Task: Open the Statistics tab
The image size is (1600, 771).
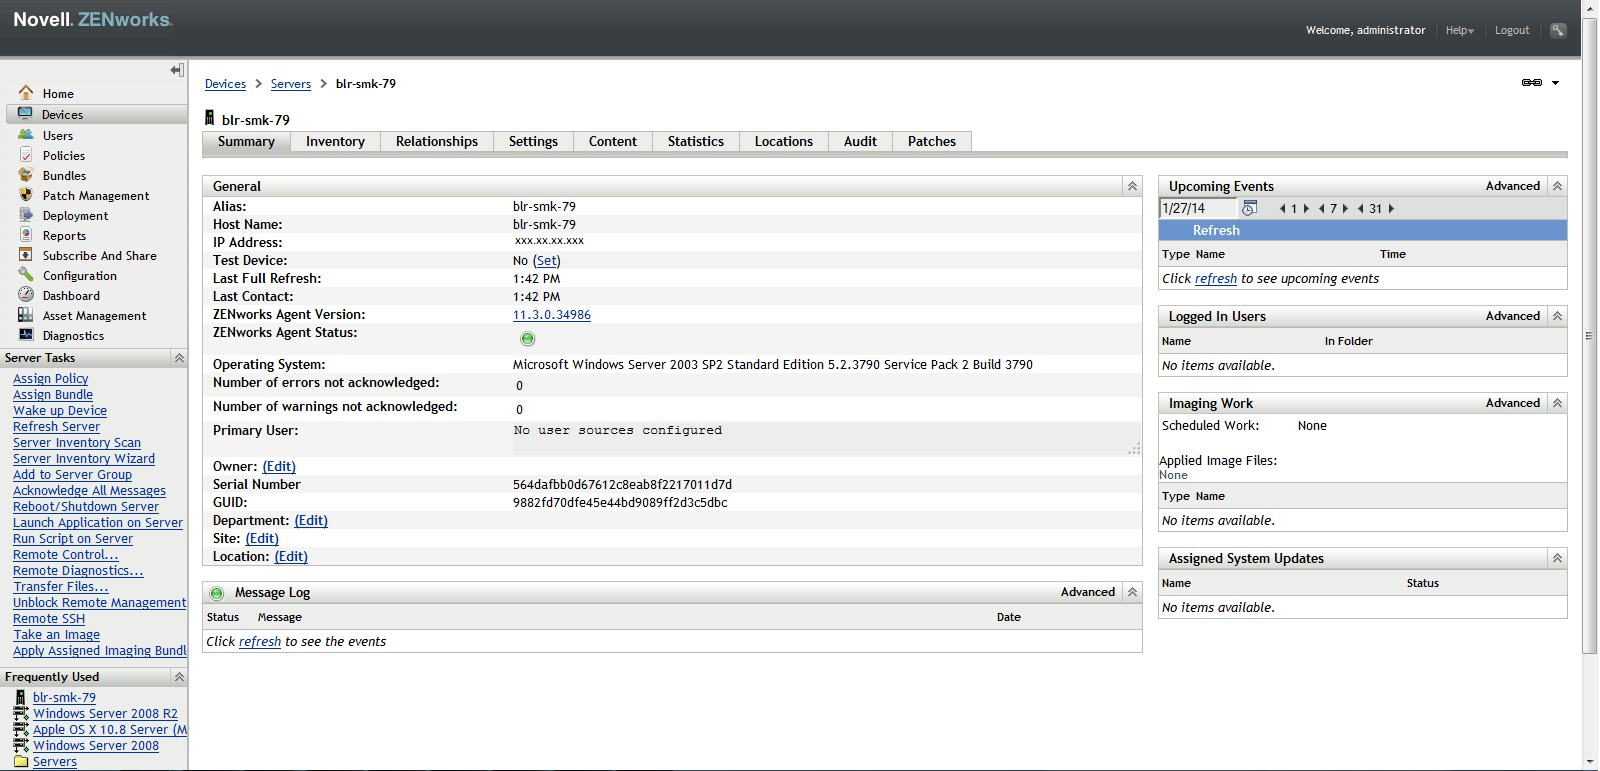Action: tap(696, 141)
